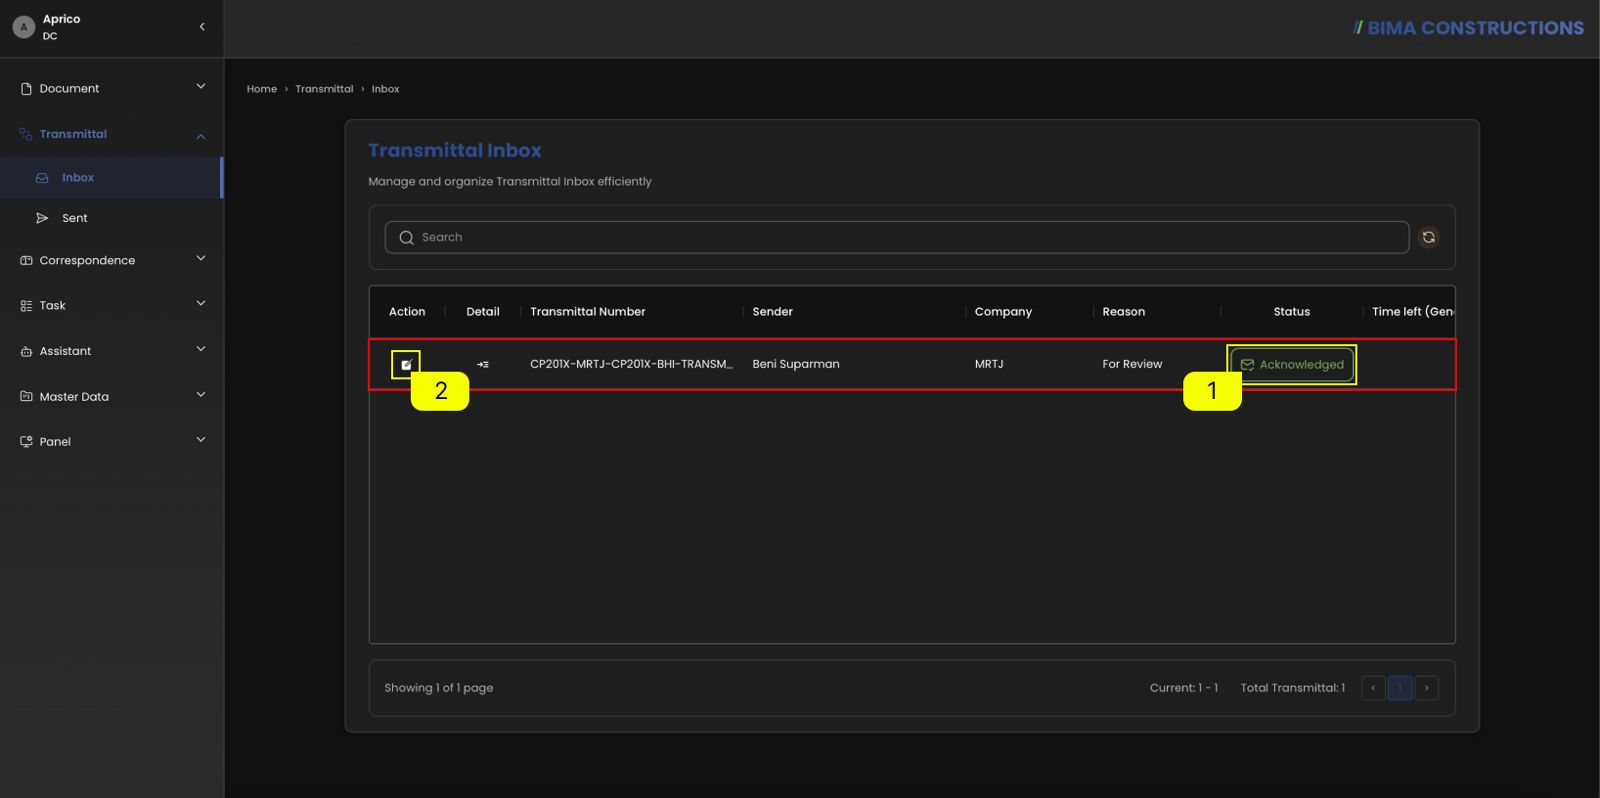The height and width of the screenshot is (798, 1600).
Task: Collapse the Transmittal menu chevron
Action: click(x=201, y=136)
